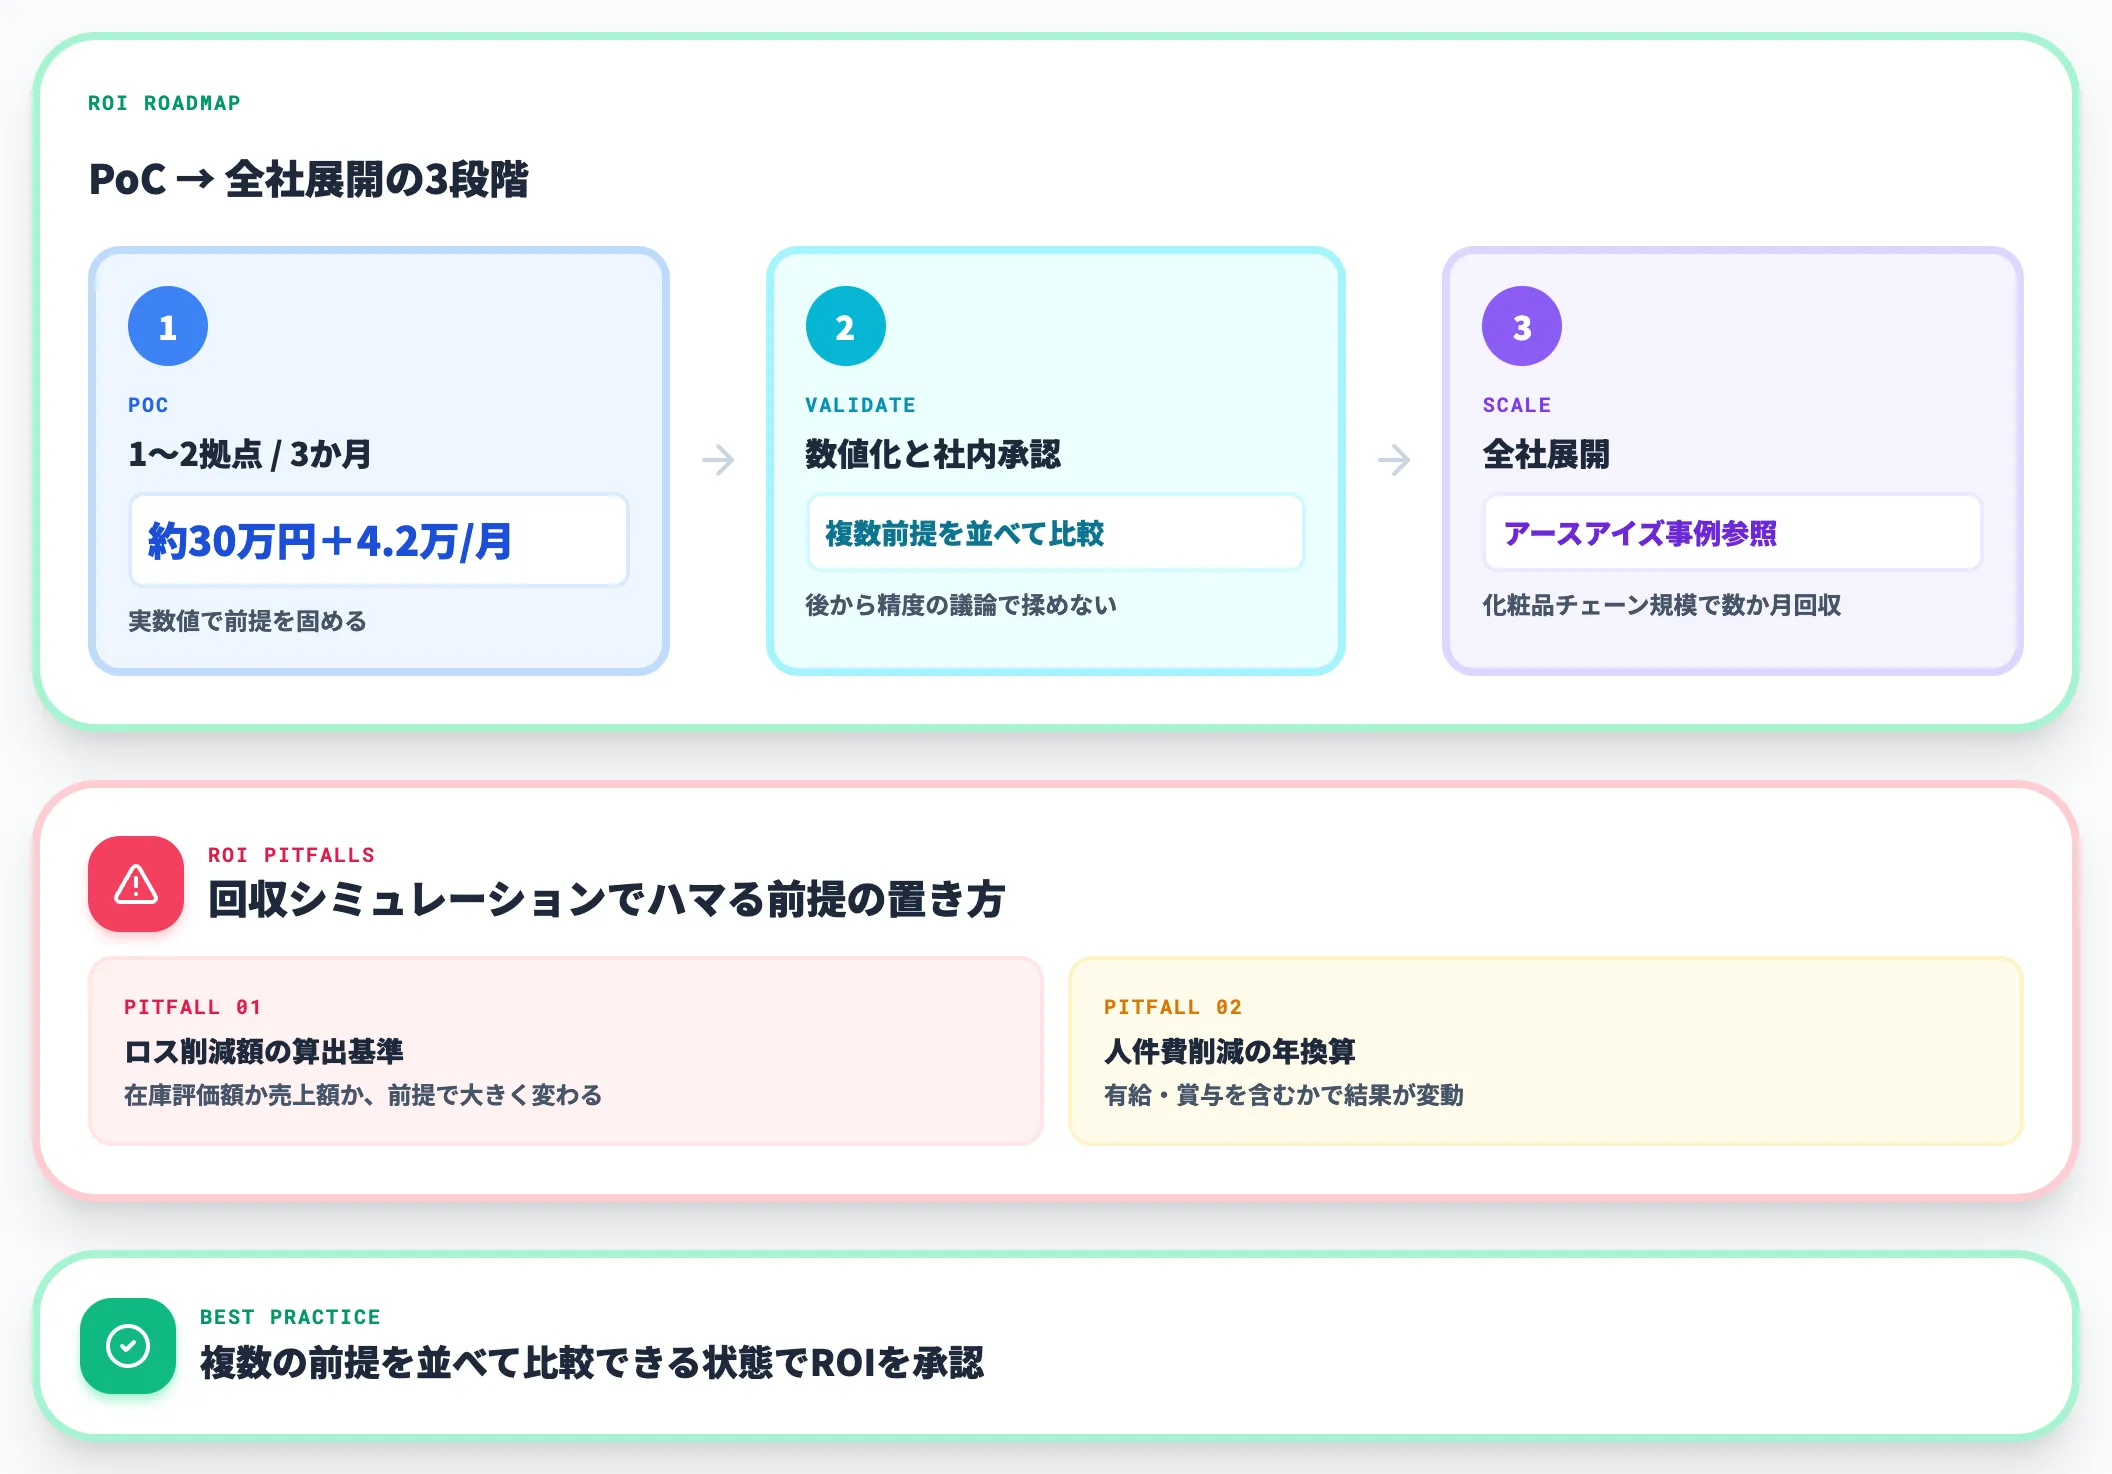Click the text 有給・賞与を含むかで結果が変動

coord(1284,1095)
